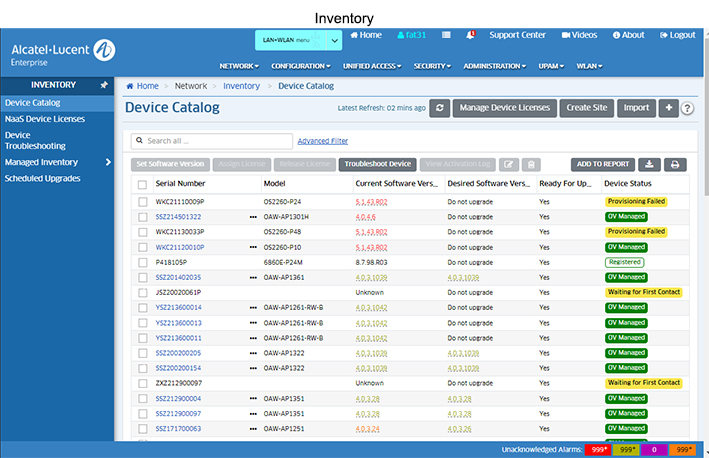Click the print icon above table

pos(675,164)
